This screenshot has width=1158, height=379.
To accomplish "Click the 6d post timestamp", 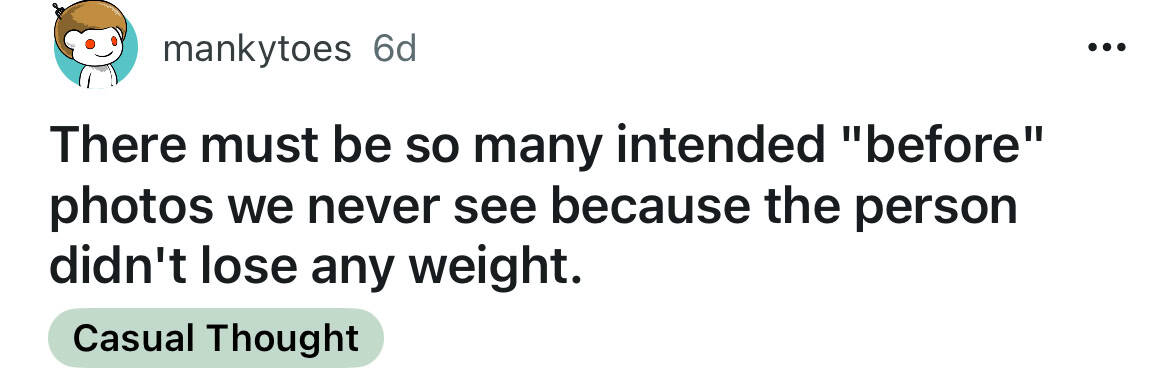I will 395,49.
